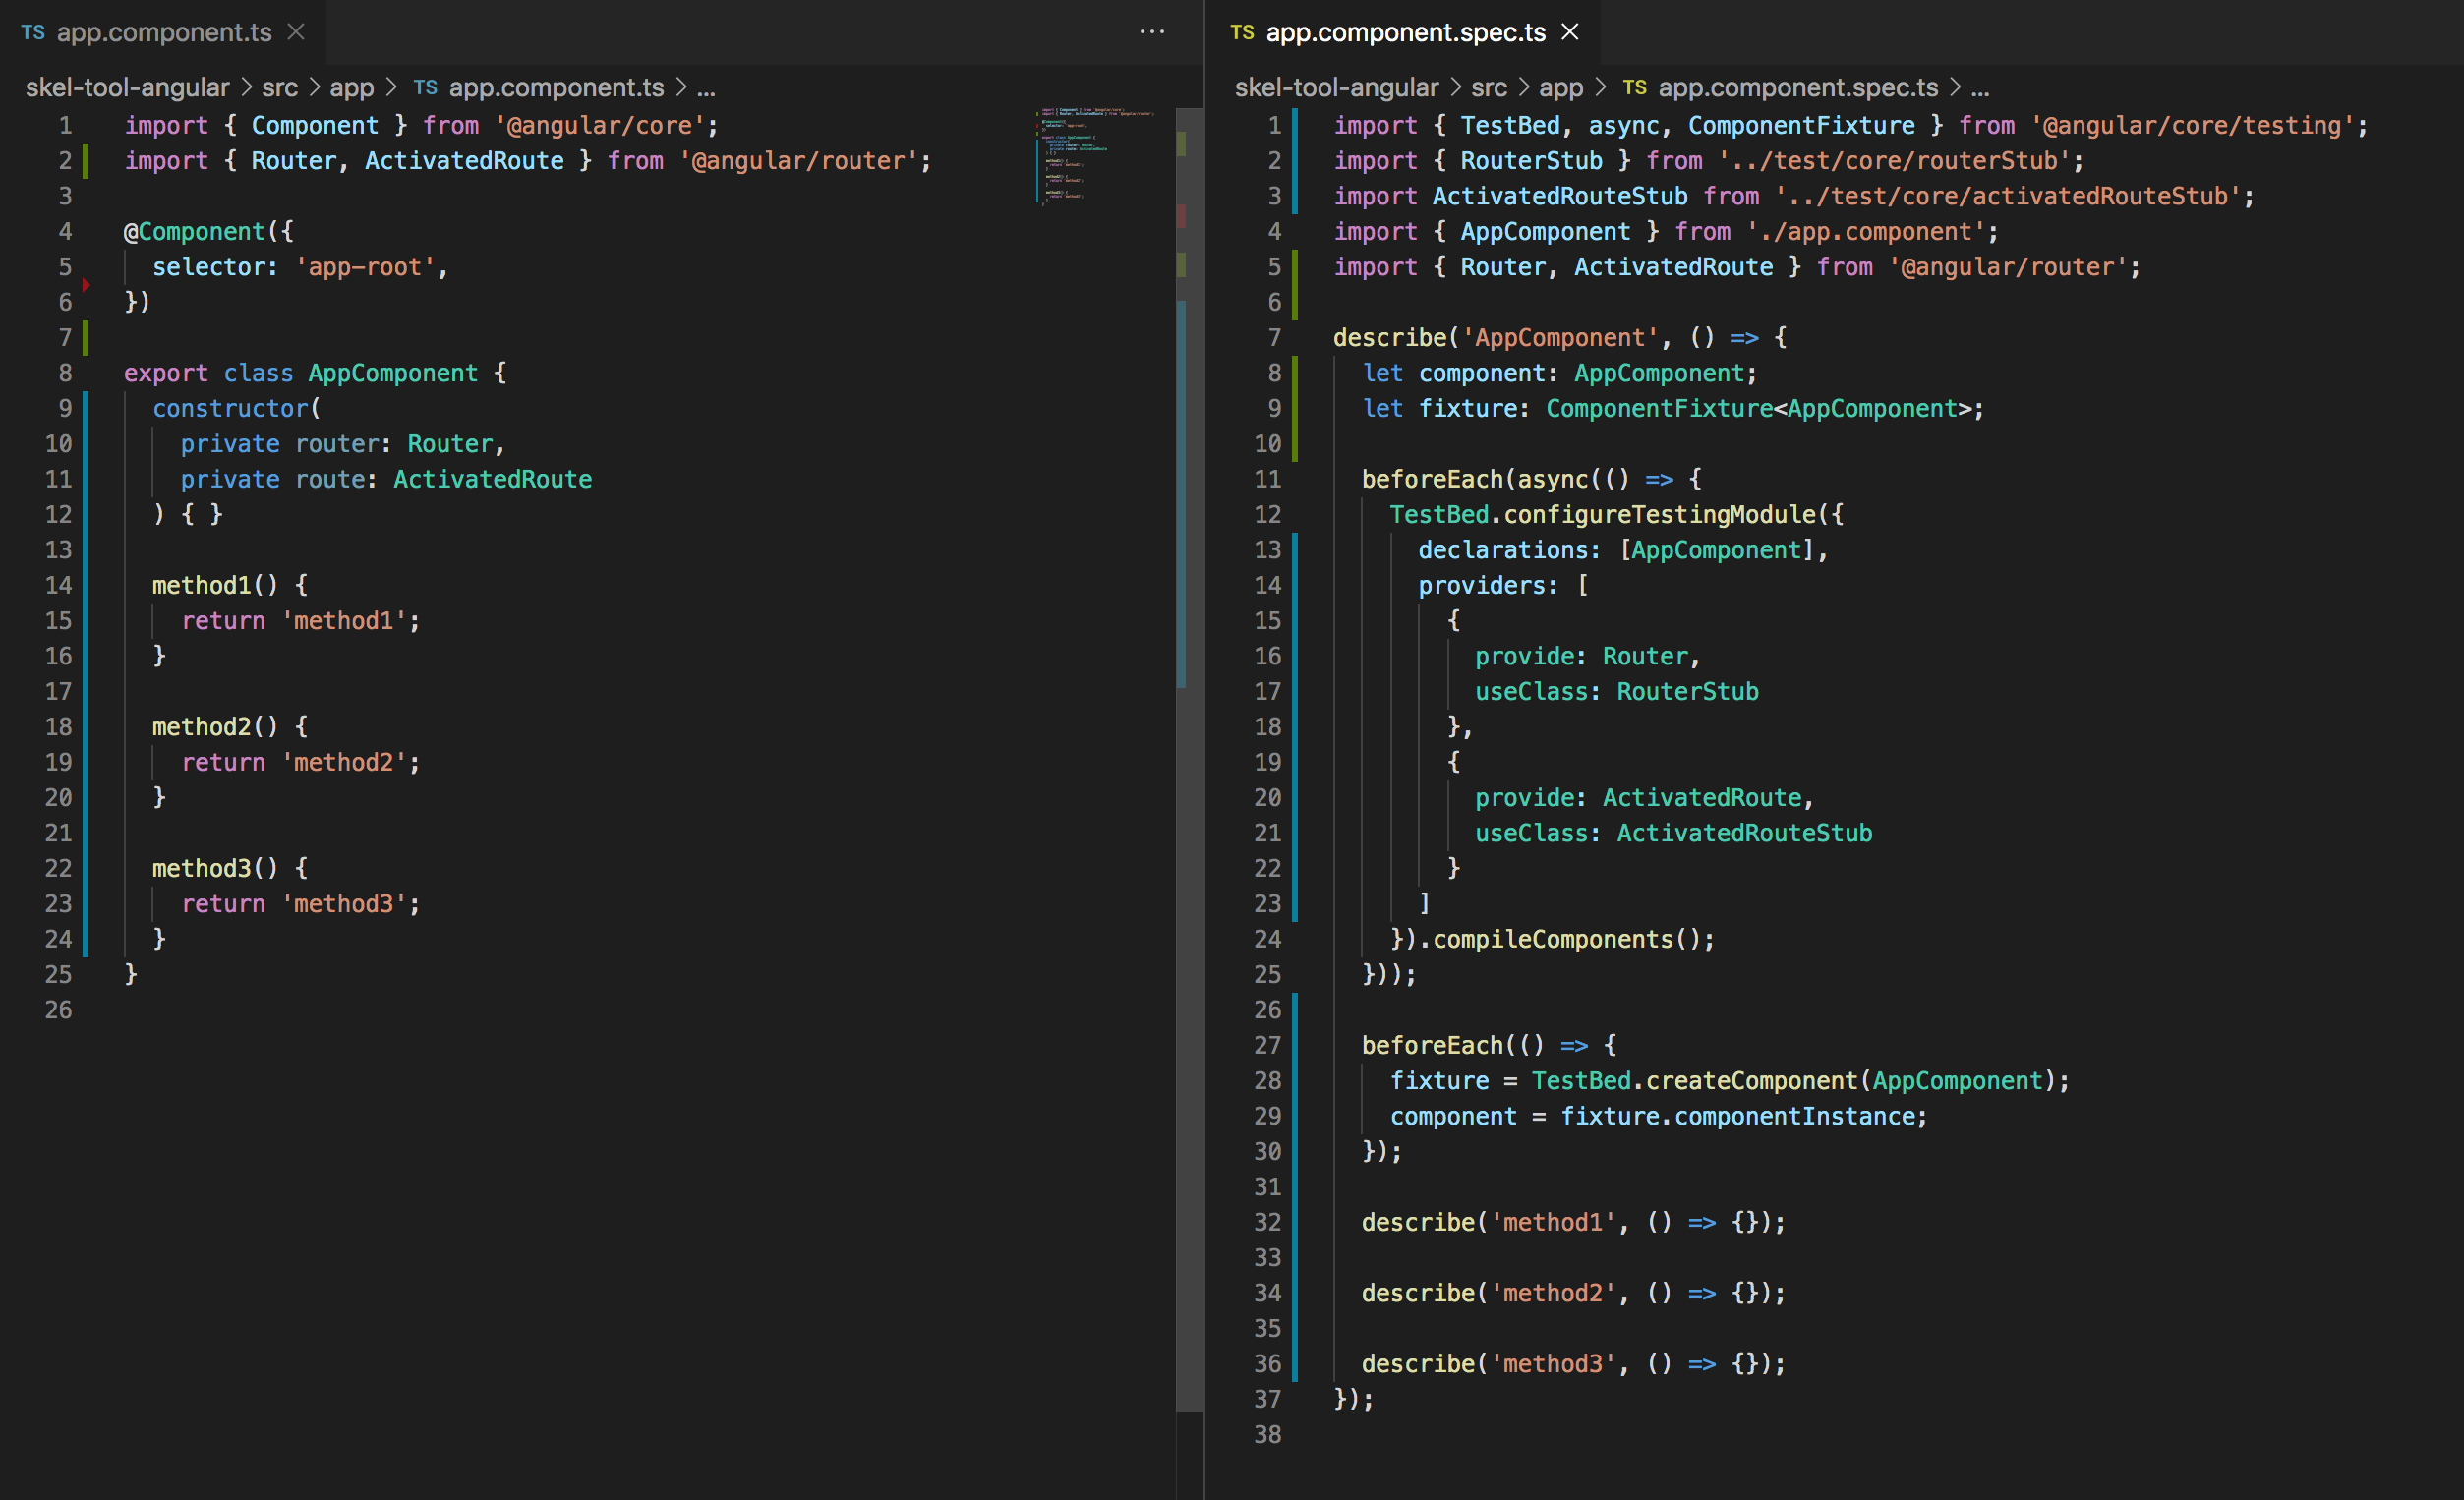Viewport: 2464px width, 1500px height.
Task: Click the TS icon in the left breadcrumb
Action: click(x=425, y=88)
